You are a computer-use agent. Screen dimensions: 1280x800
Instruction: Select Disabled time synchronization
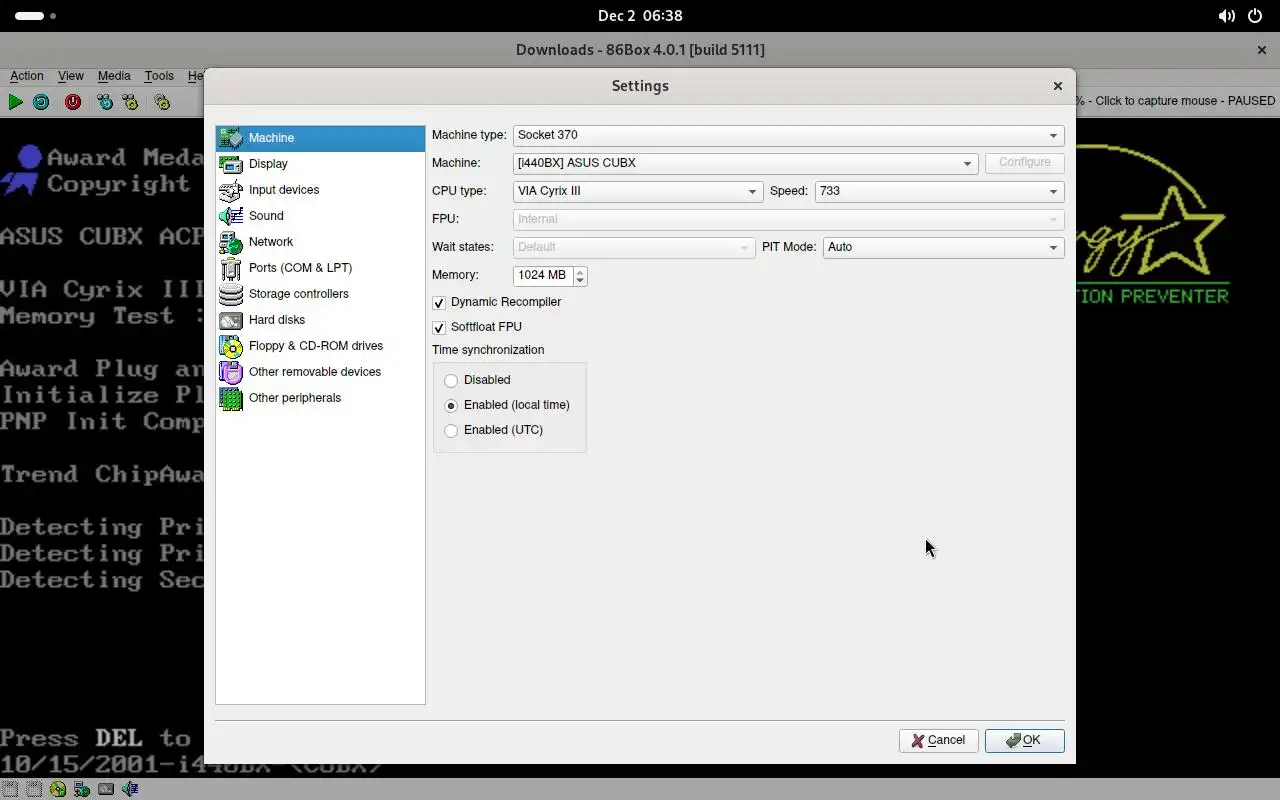451,380
